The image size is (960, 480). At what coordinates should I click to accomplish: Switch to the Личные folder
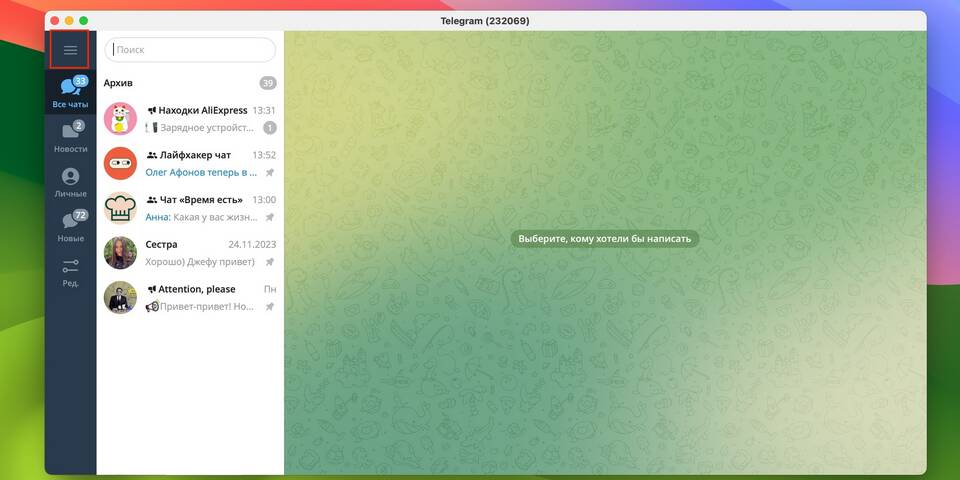(x=70, y=182)
